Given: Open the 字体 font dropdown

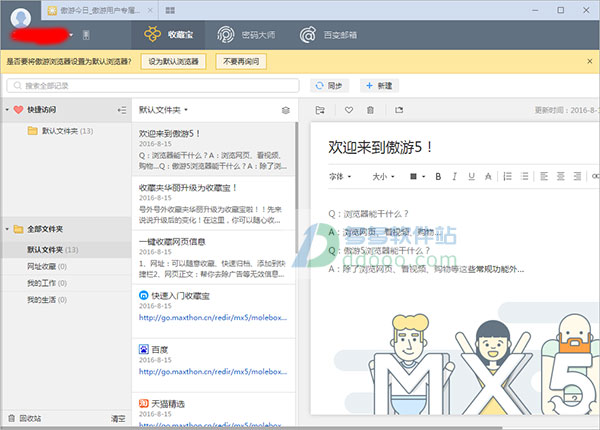Looking at the screenshot, I should click(340, 176).
